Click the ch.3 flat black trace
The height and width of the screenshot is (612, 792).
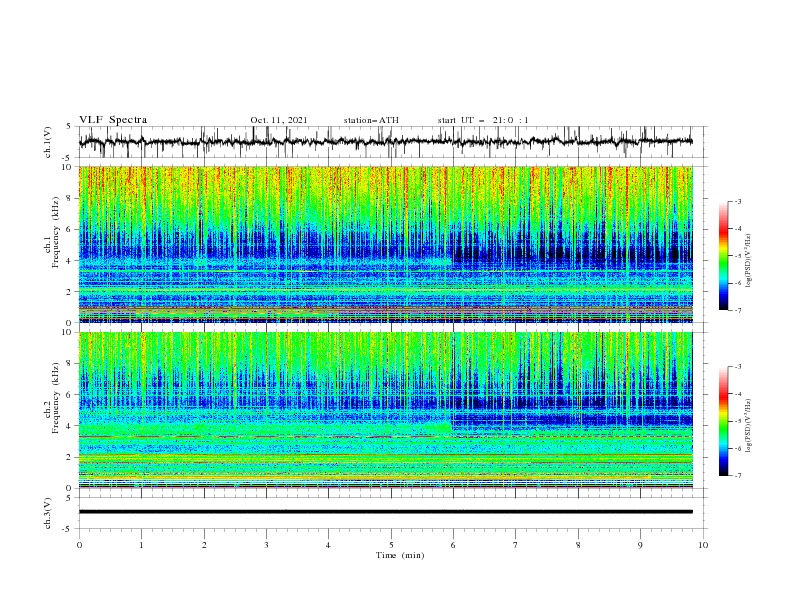(385, 512)
